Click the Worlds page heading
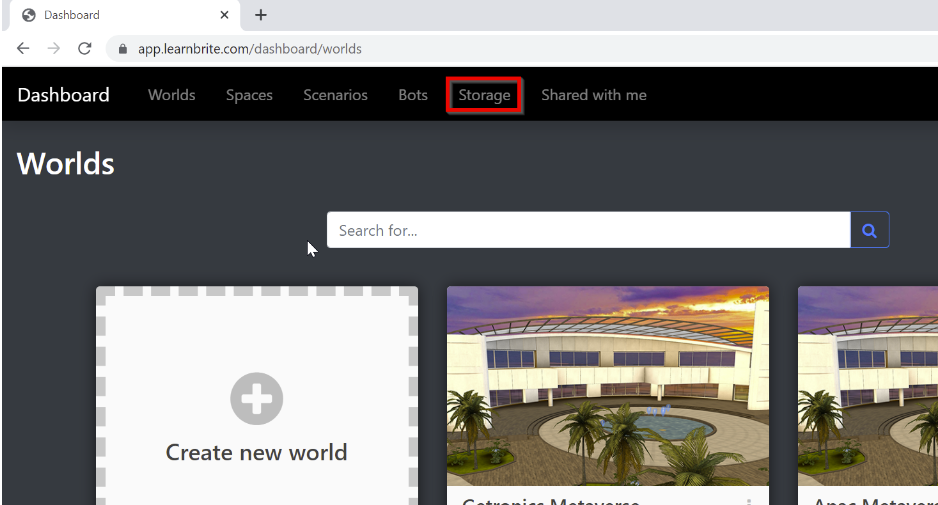This screenshot has width=938, height=505. (x=65, y=163)
